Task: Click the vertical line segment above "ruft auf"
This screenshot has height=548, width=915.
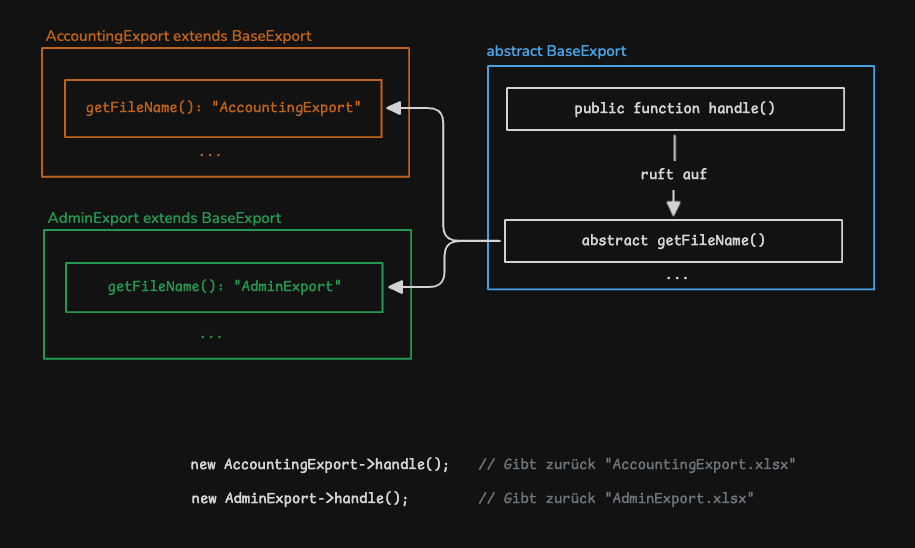Action: 675,148
